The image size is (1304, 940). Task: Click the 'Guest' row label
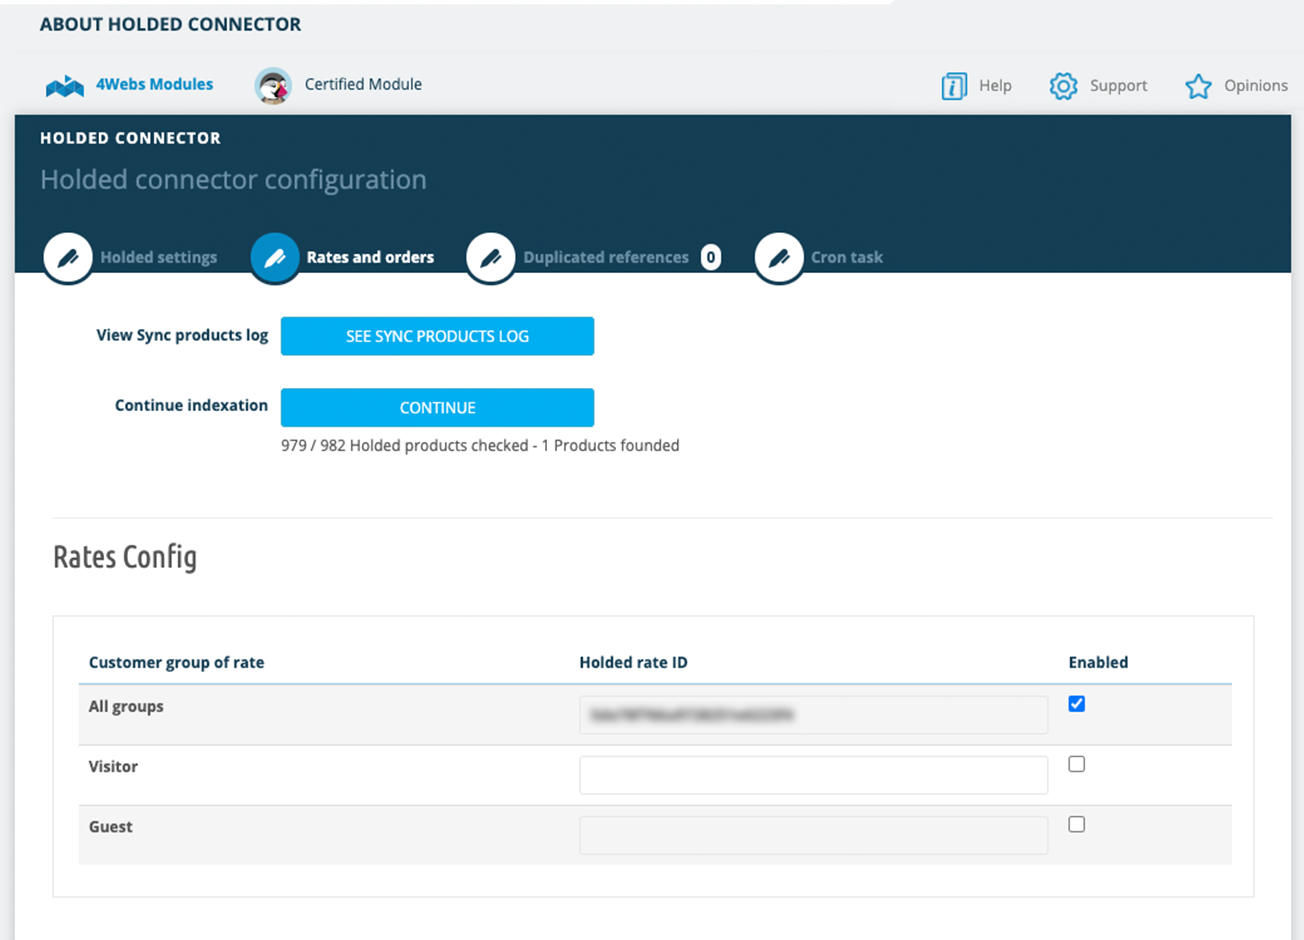click(x=111, y=826)
